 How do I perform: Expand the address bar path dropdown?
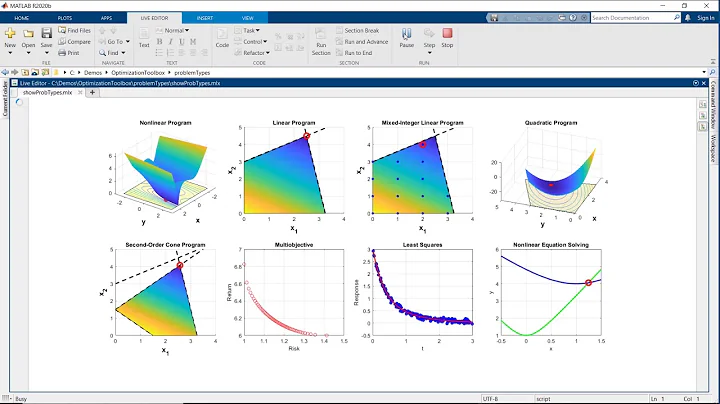[x=704, y=72]
